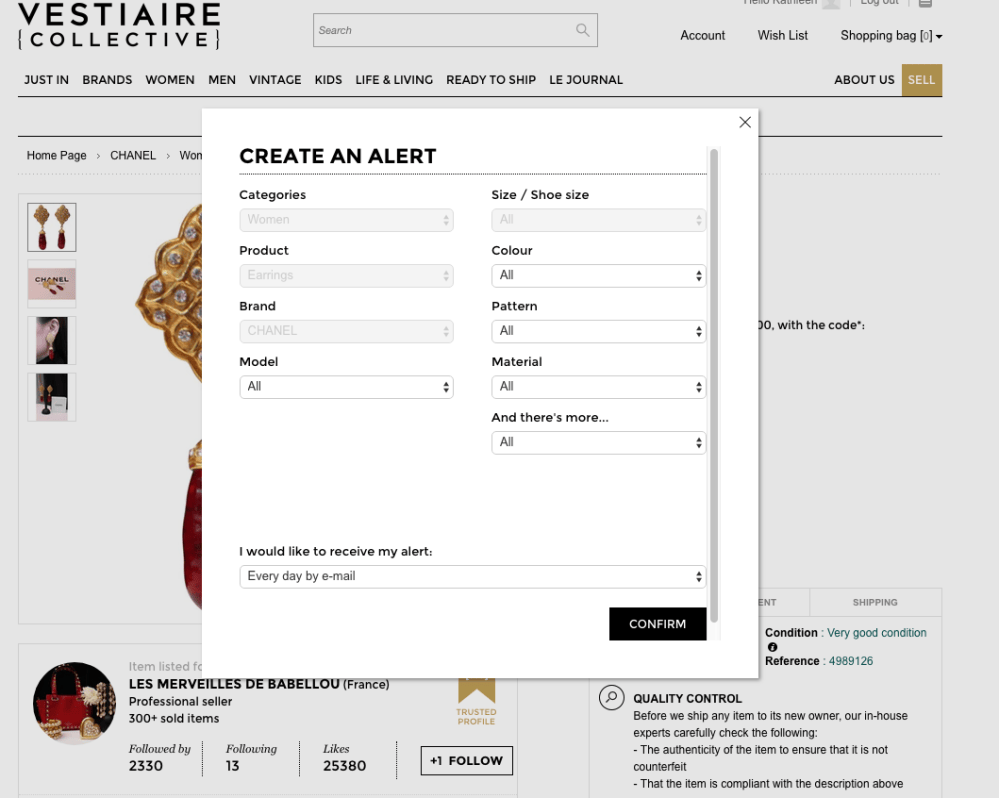Click the search magnifier icon
Image resolution: width=999 pixels, height=798 pixels.
(x=582, y=30)
